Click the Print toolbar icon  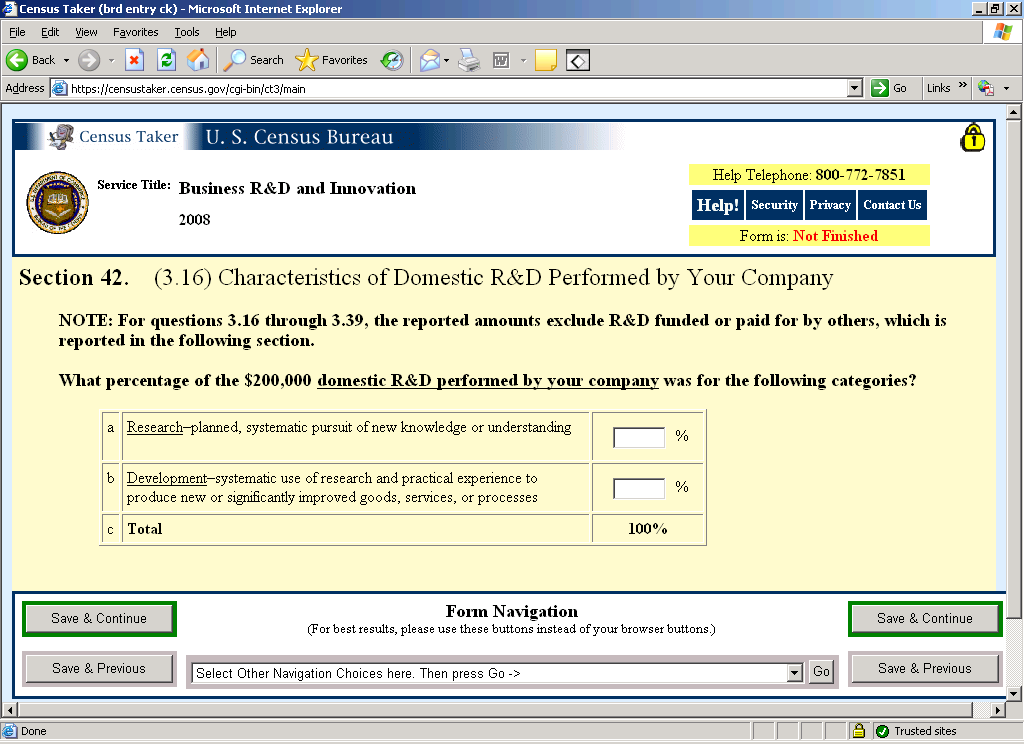tap(469, 60)
